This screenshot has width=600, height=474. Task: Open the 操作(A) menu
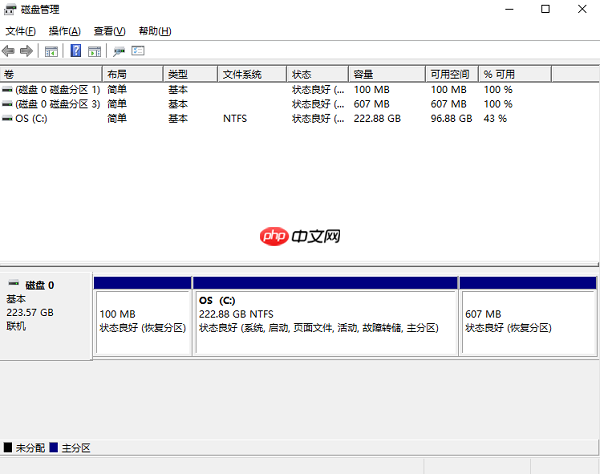(x=65, y=31)
